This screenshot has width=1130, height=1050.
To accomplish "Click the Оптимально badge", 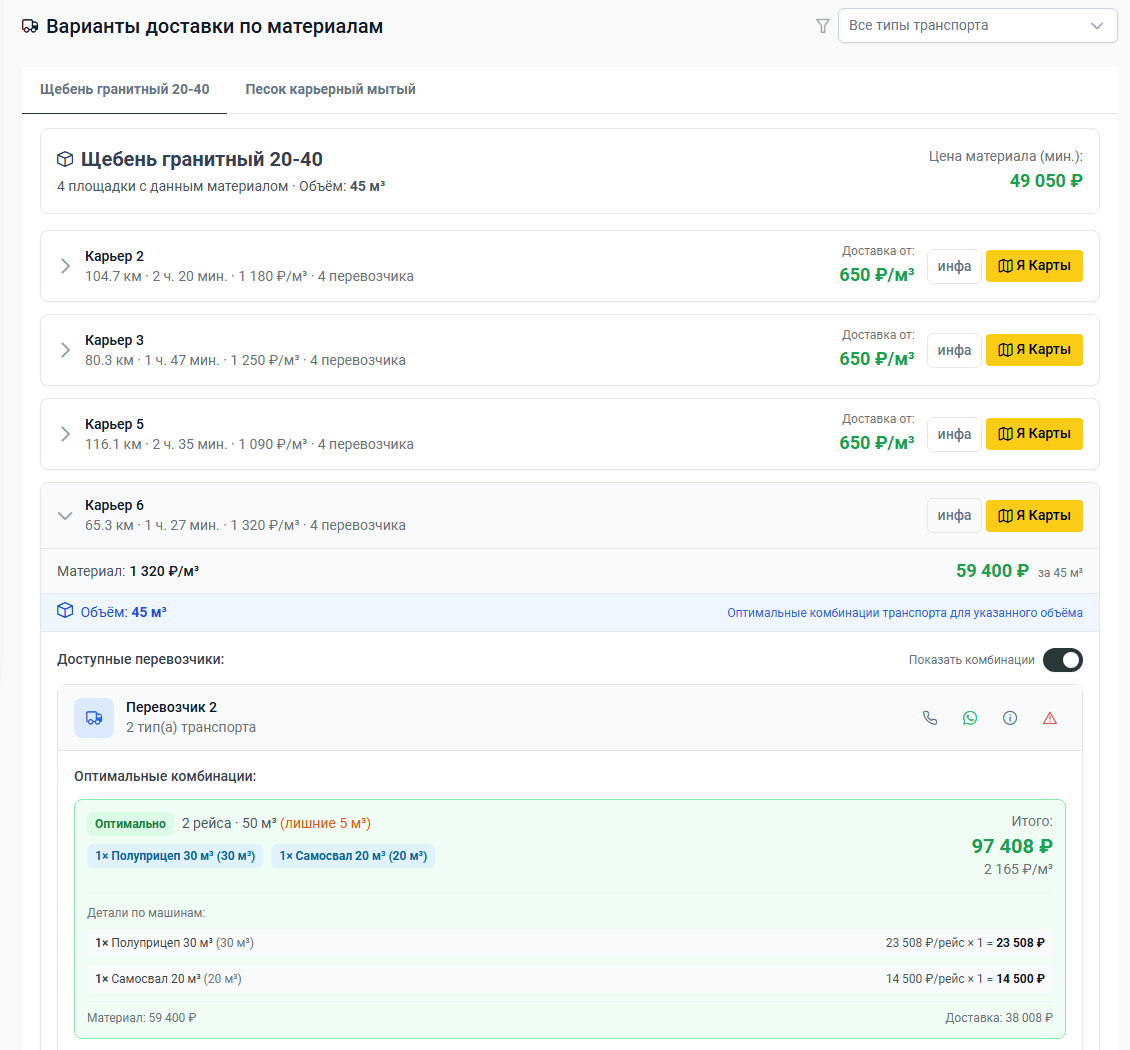I will click(x=130, y=824).
